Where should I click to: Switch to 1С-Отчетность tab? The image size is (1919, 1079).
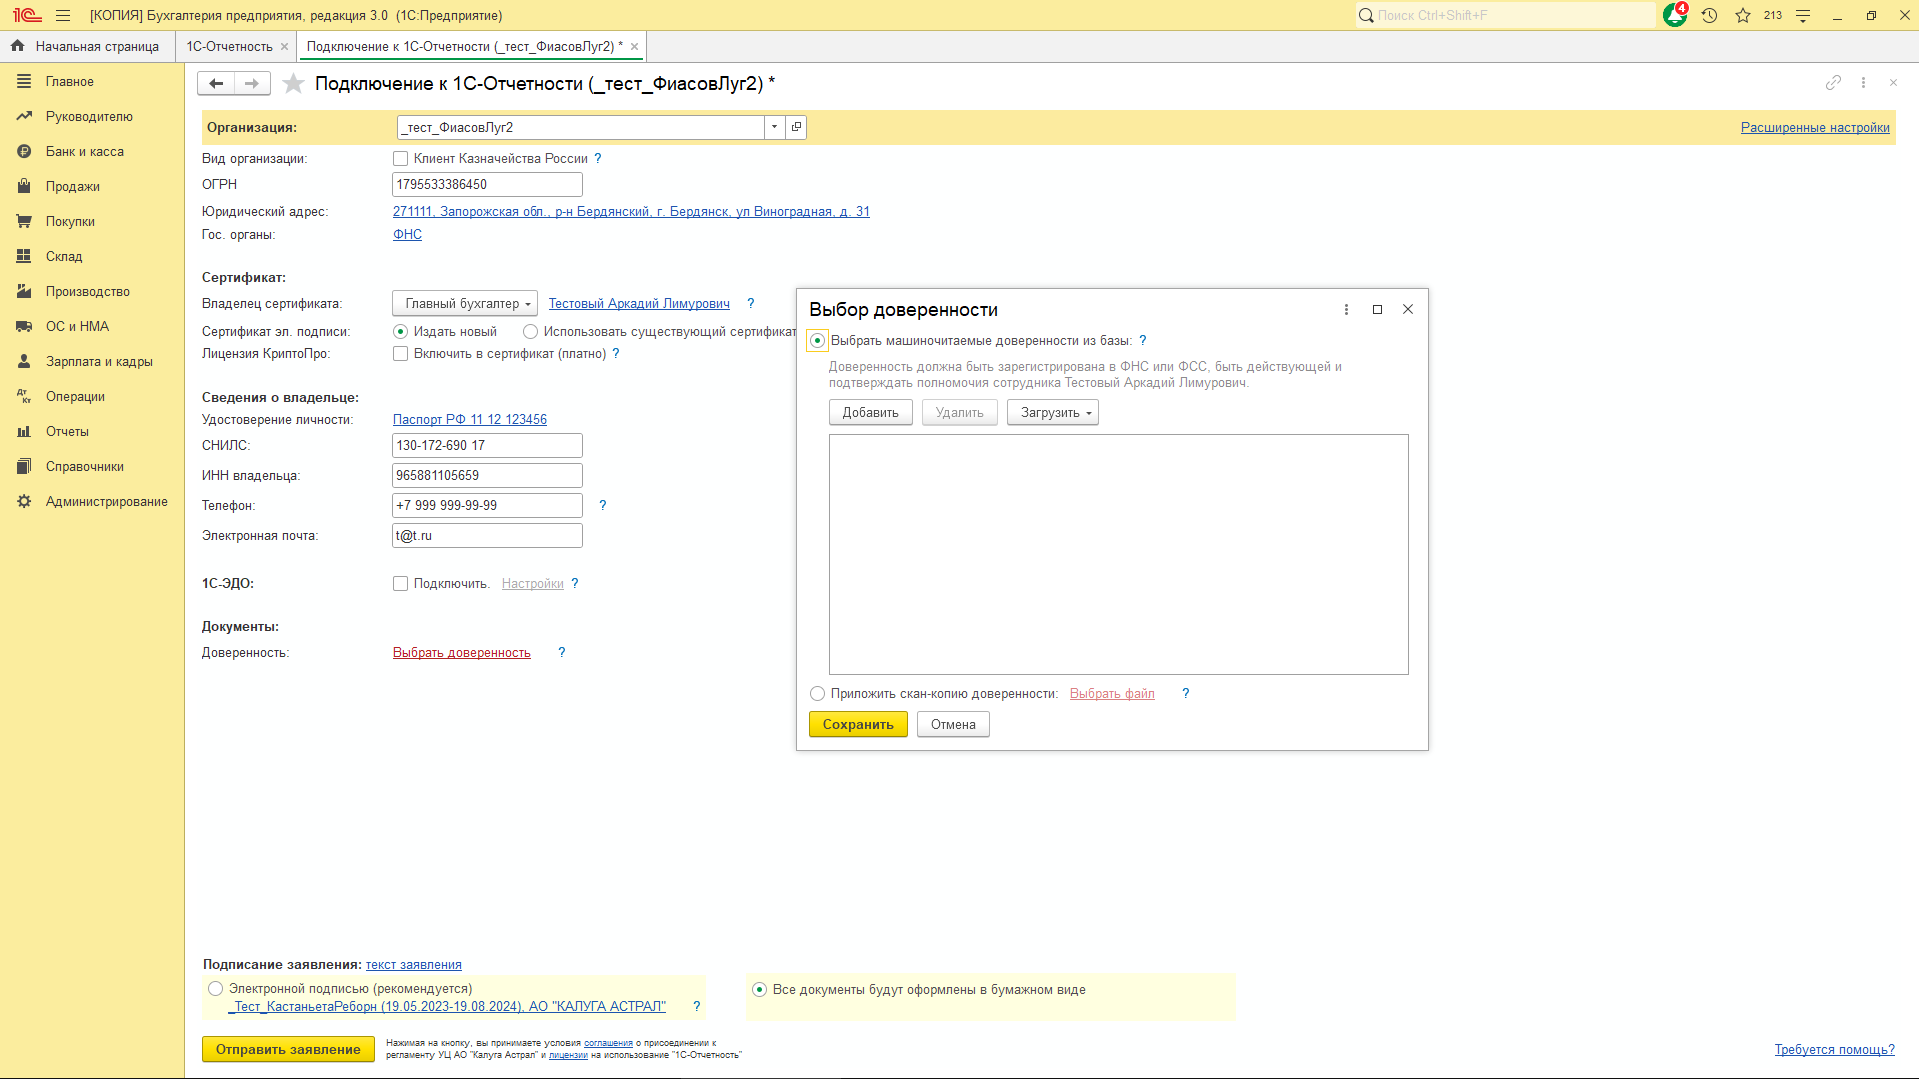pyautogui.click(x=229, y=46)
